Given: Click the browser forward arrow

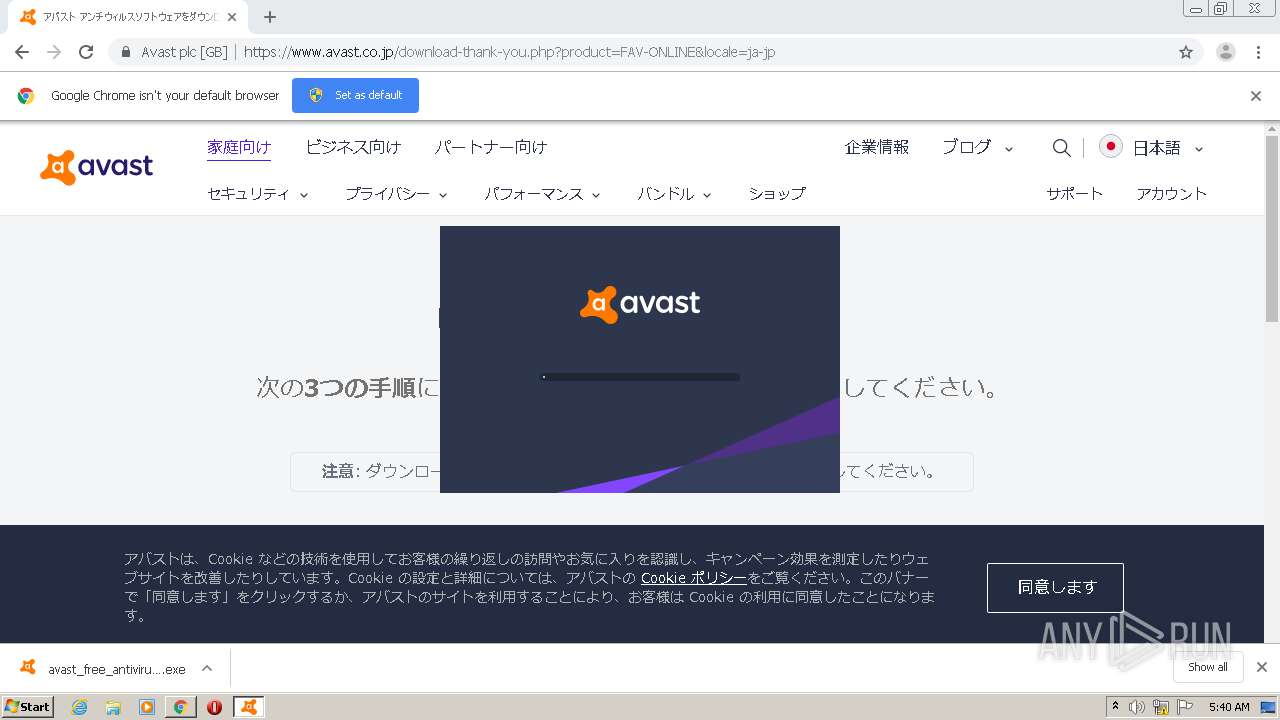Looking at the screenshot, I should (x=54, y=52).
